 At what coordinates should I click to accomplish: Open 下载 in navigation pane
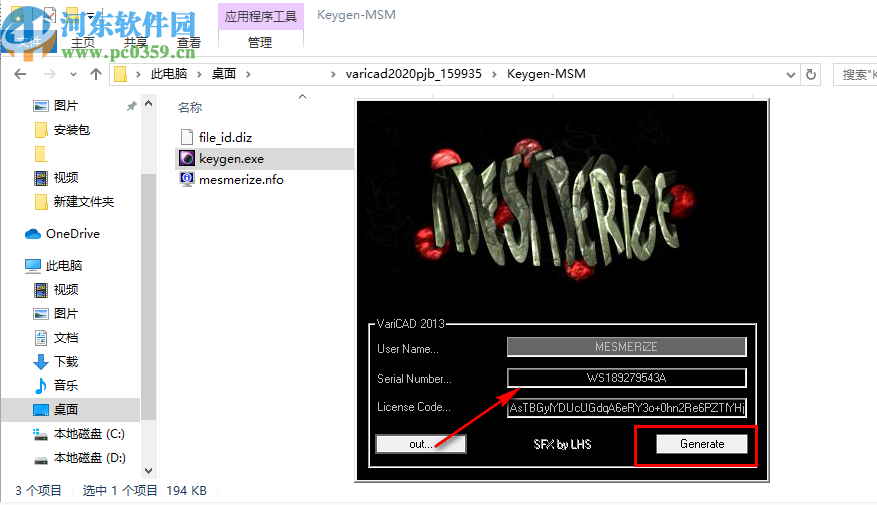pyautogui.click(x=65, y=362)
